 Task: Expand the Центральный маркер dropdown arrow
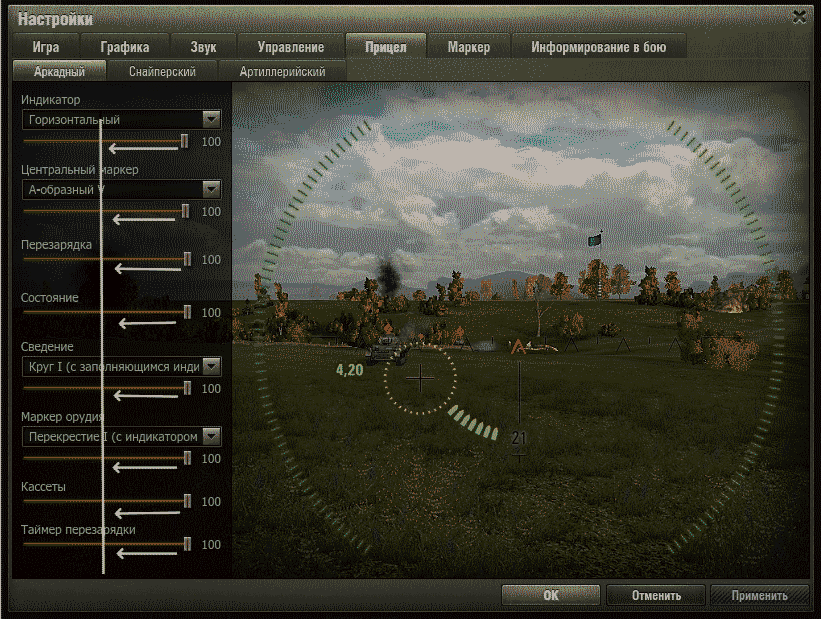[211, 189]
